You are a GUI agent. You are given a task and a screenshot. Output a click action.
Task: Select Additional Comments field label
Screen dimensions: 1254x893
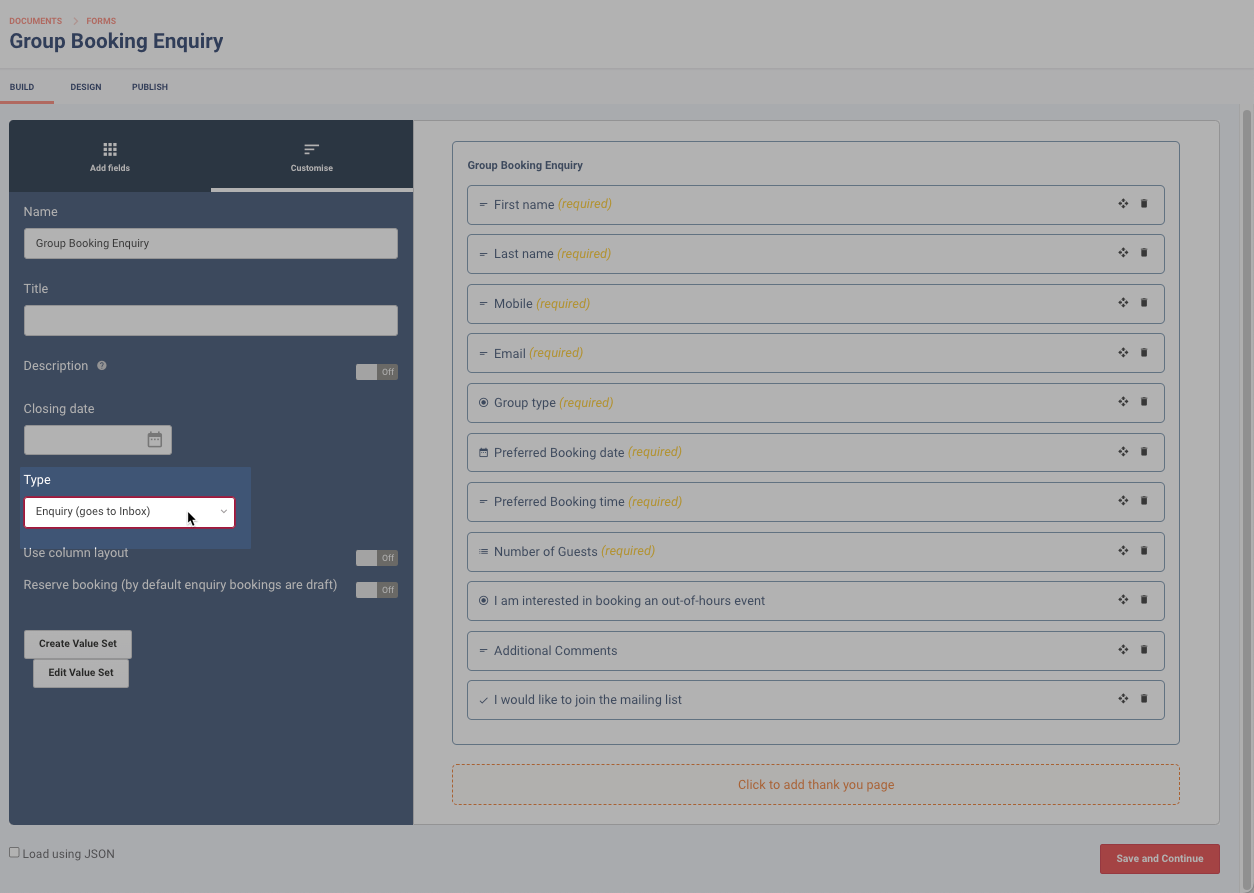pos(556,651)
